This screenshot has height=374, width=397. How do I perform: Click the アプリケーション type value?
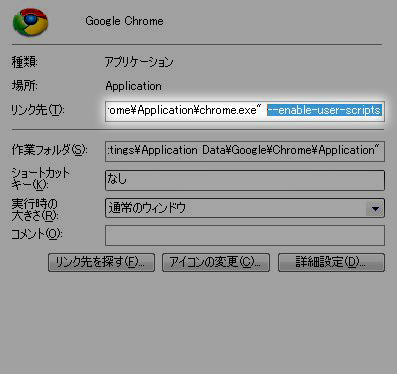coord(139,62)
